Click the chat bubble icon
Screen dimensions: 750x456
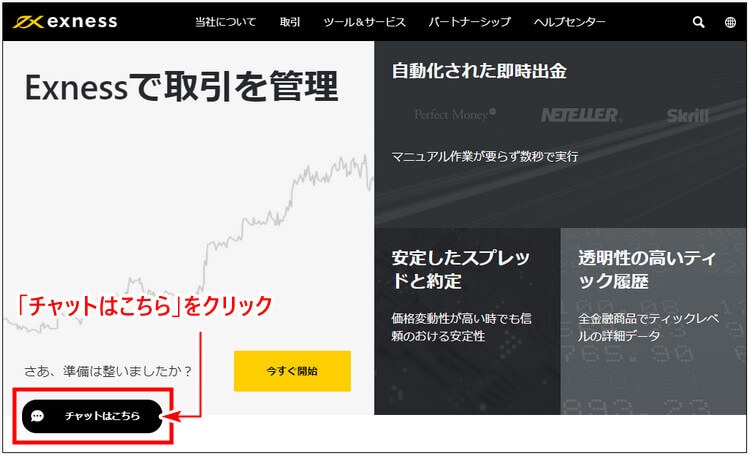(37, 416)
